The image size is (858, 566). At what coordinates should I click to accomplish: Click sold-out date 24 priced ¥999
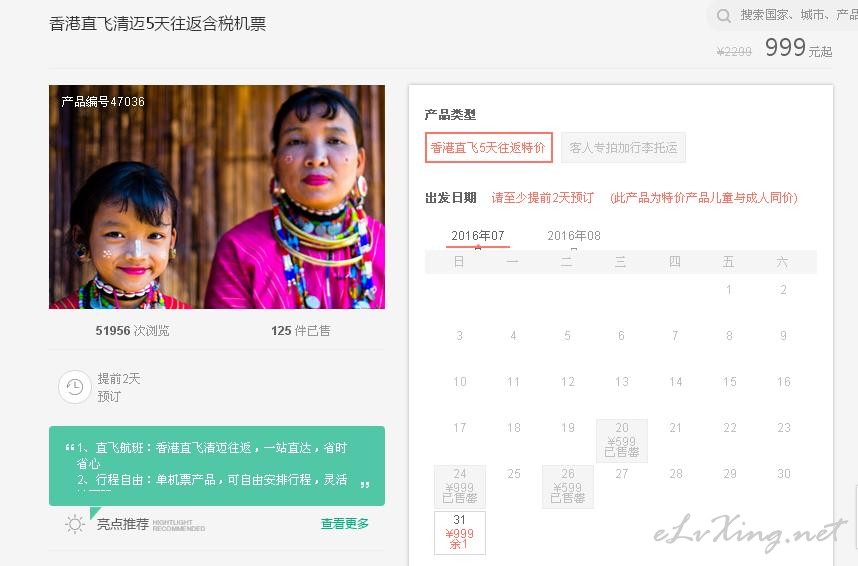[460, 487]
